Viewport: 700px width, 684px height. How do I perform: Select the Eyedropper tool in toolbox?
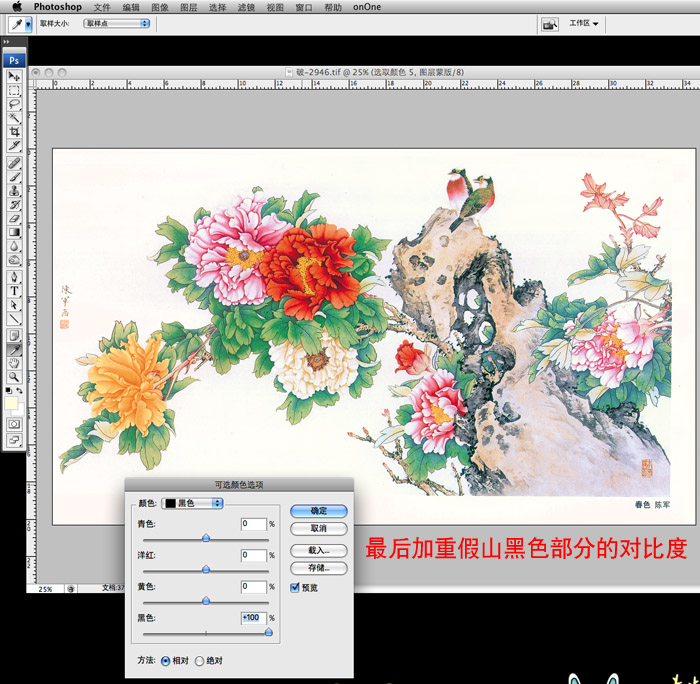(14, 350)
